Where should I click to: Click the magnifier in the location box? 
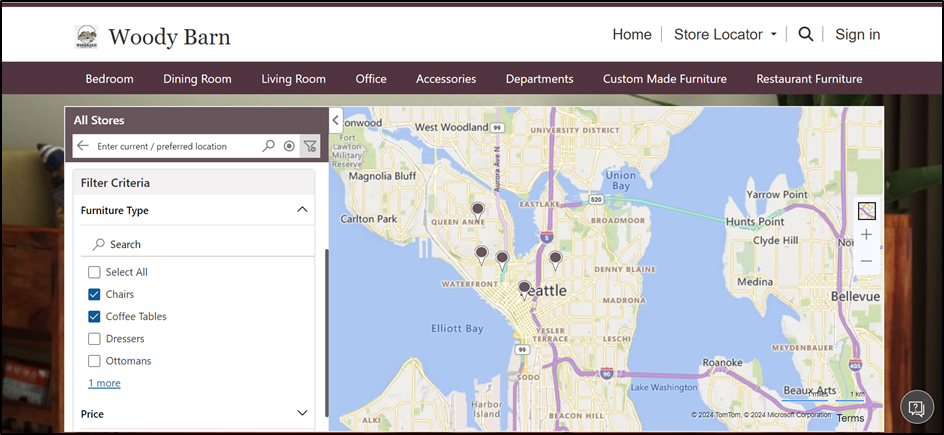[x=268, y=146]
